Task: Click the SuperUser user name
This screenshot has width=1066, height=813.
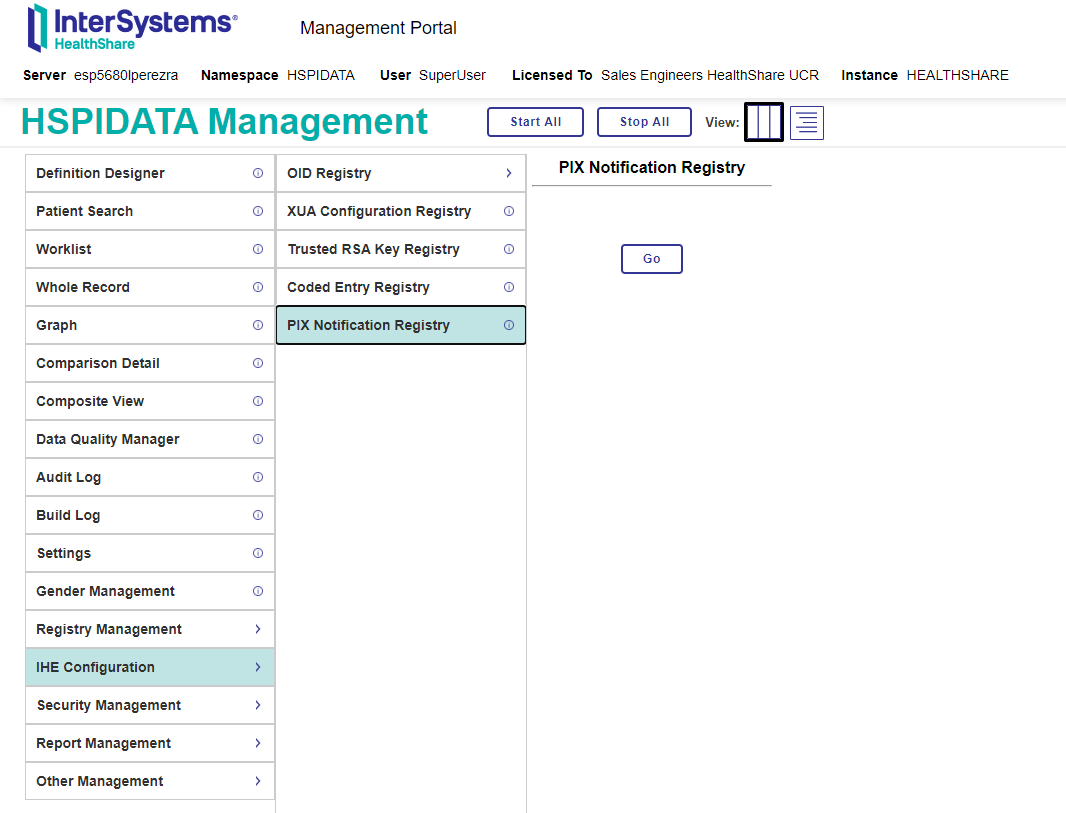Action: click(x=452, y=75)
